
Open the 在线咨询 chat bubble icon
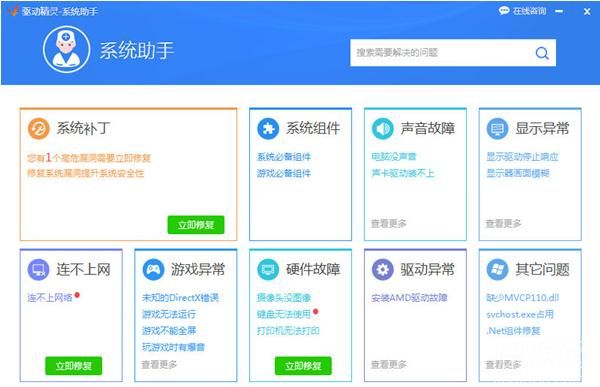[x=504, y=11]
